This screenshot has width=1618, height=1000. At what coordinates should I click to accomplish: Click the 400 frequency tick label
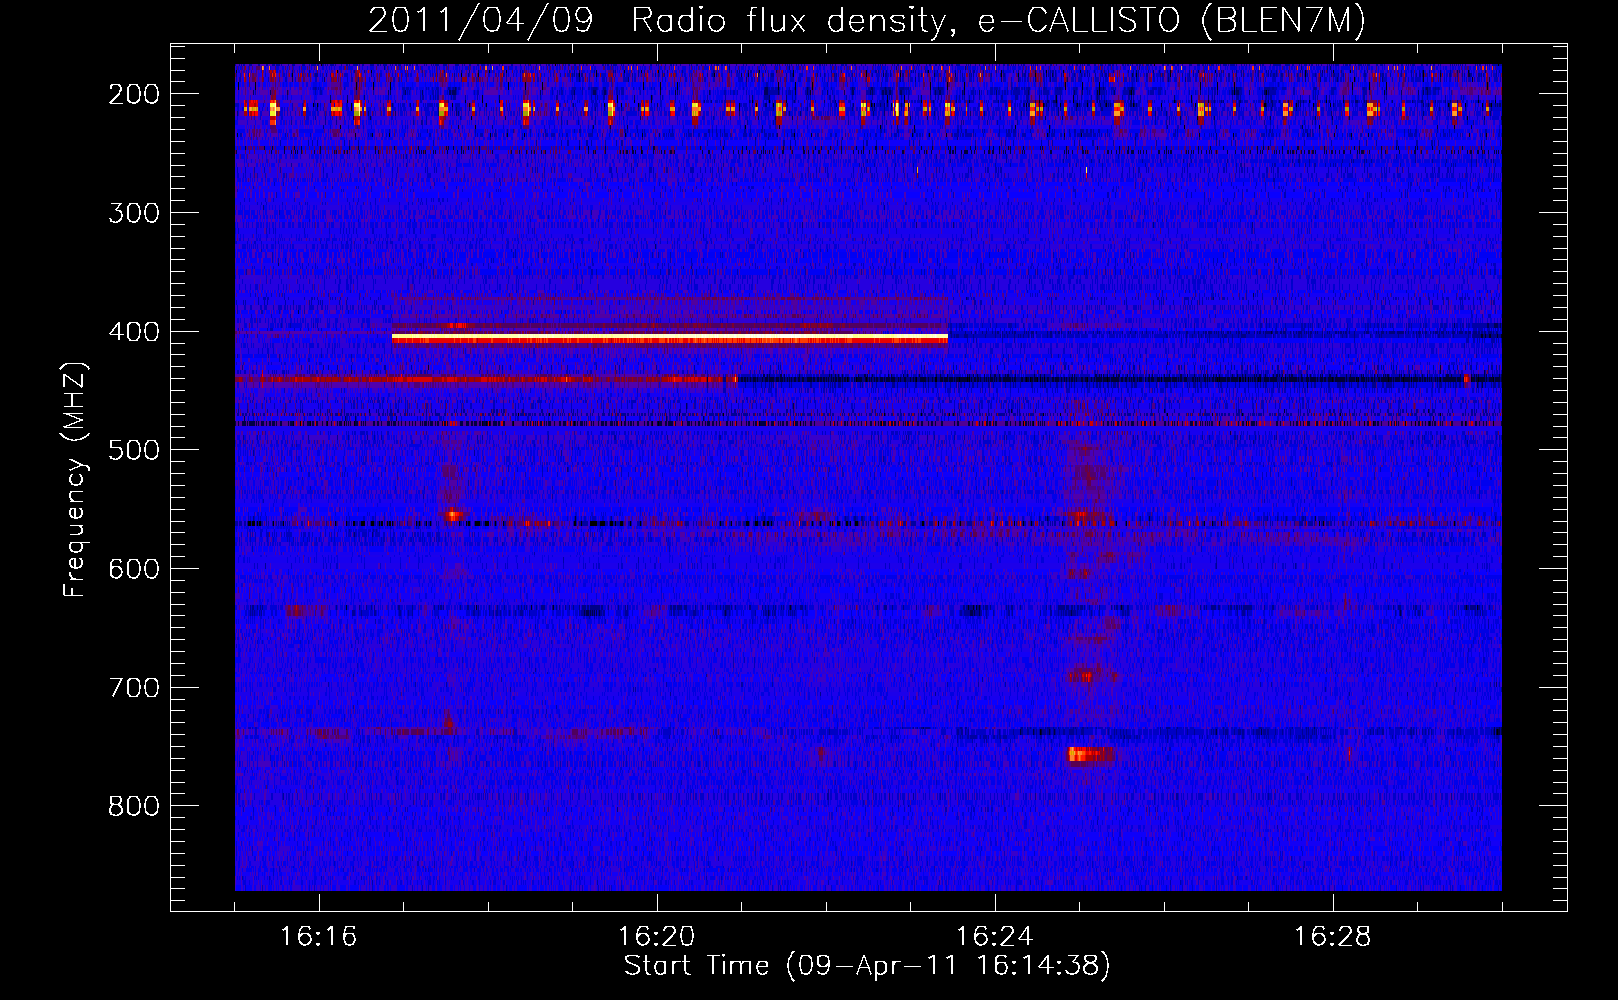pos(133,332)
